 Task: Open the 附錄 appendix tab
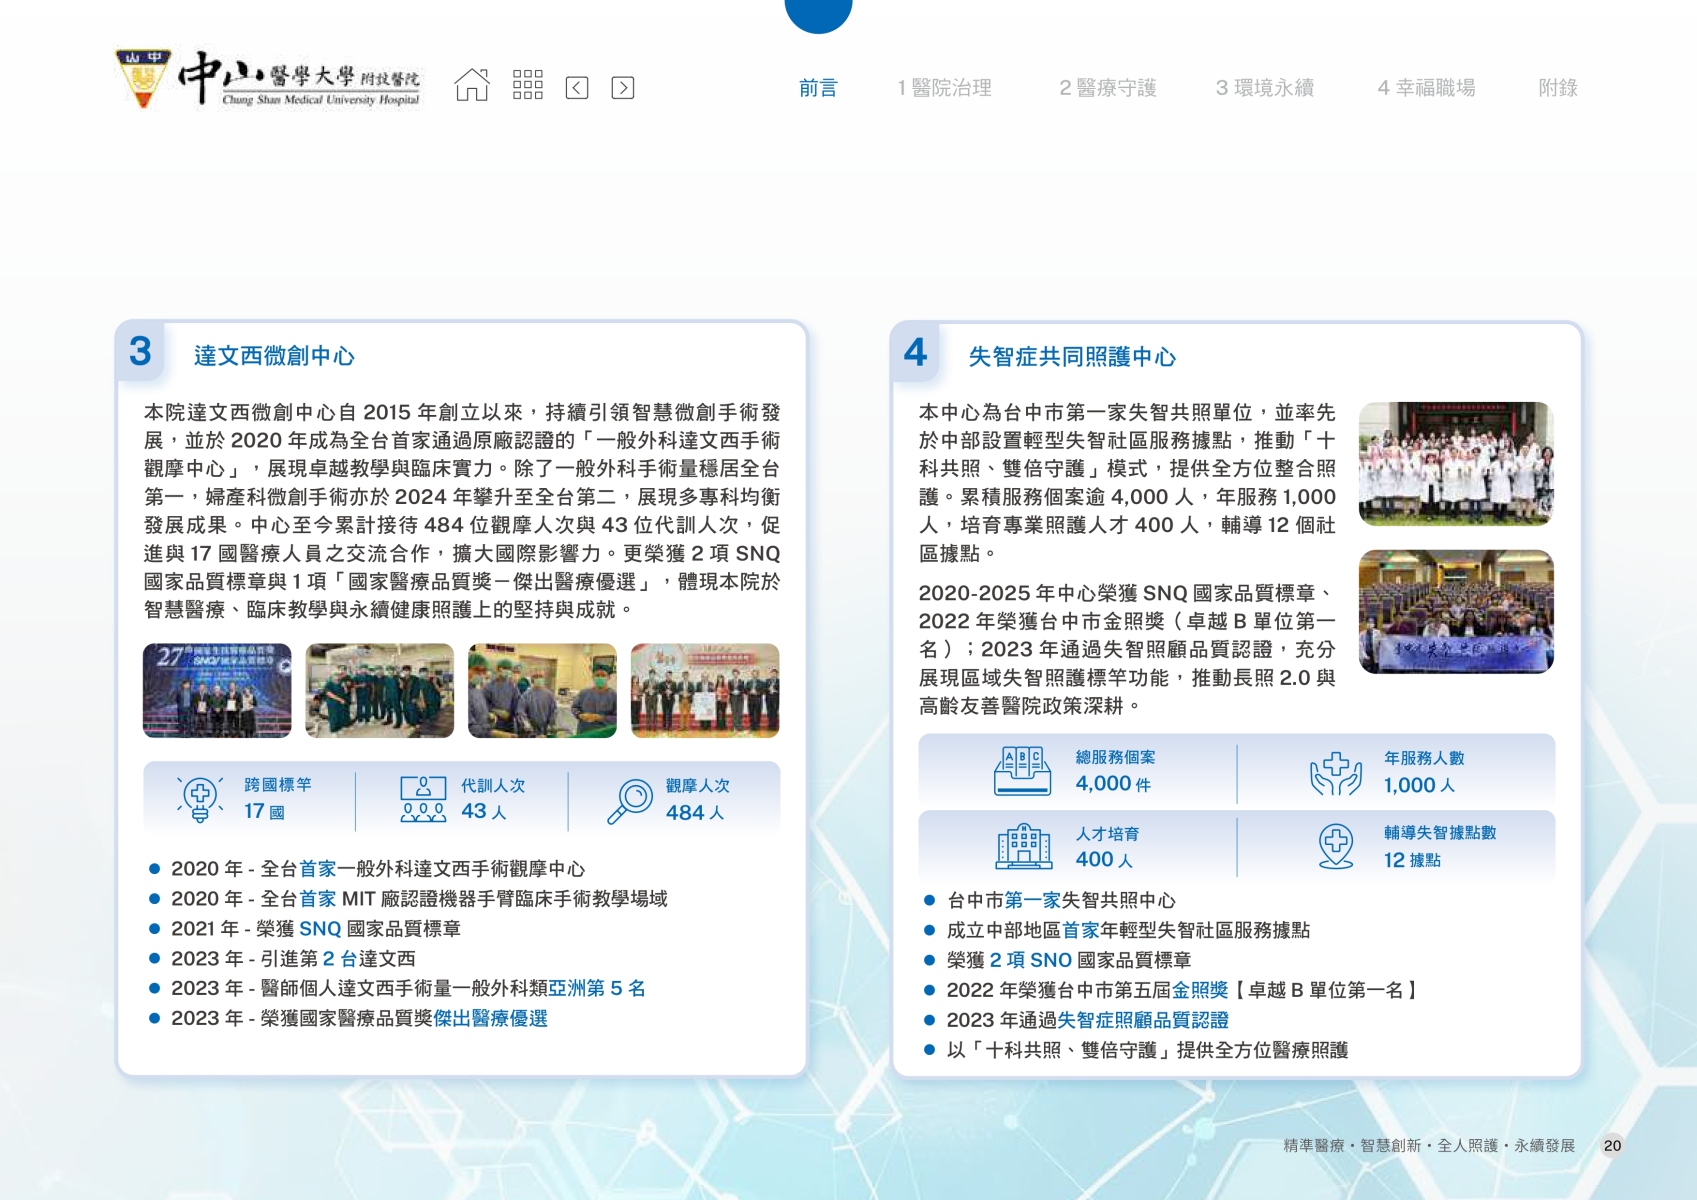coord(1557,88)
